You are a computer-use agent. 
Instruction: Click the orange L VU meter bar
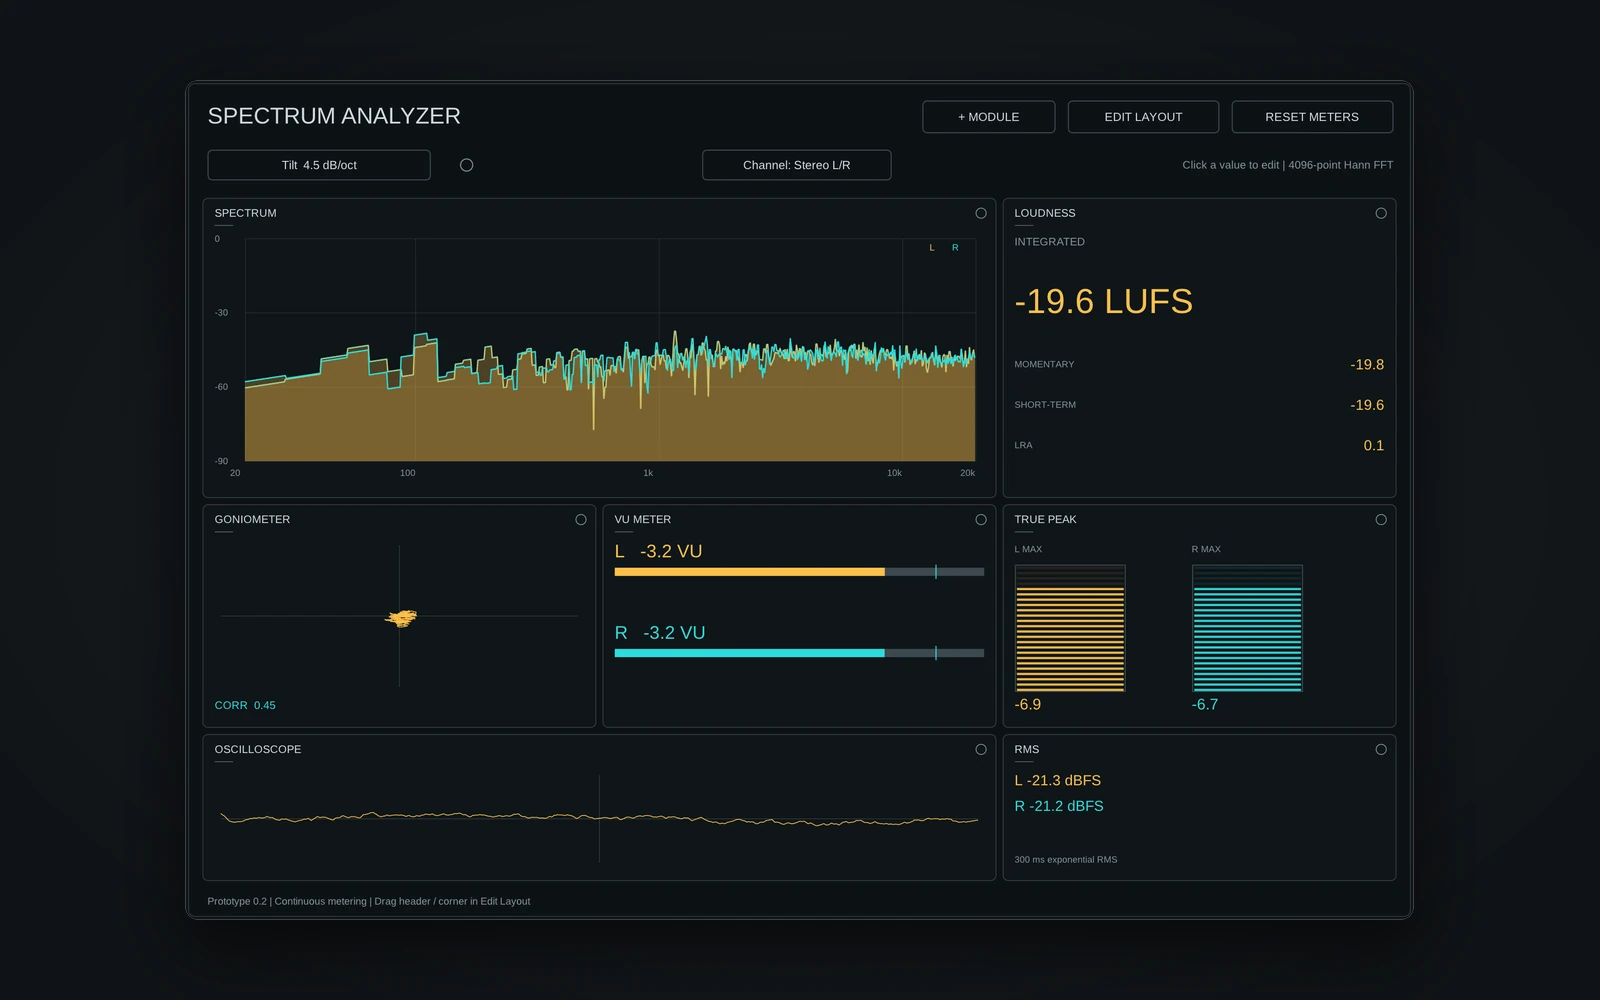799,572
